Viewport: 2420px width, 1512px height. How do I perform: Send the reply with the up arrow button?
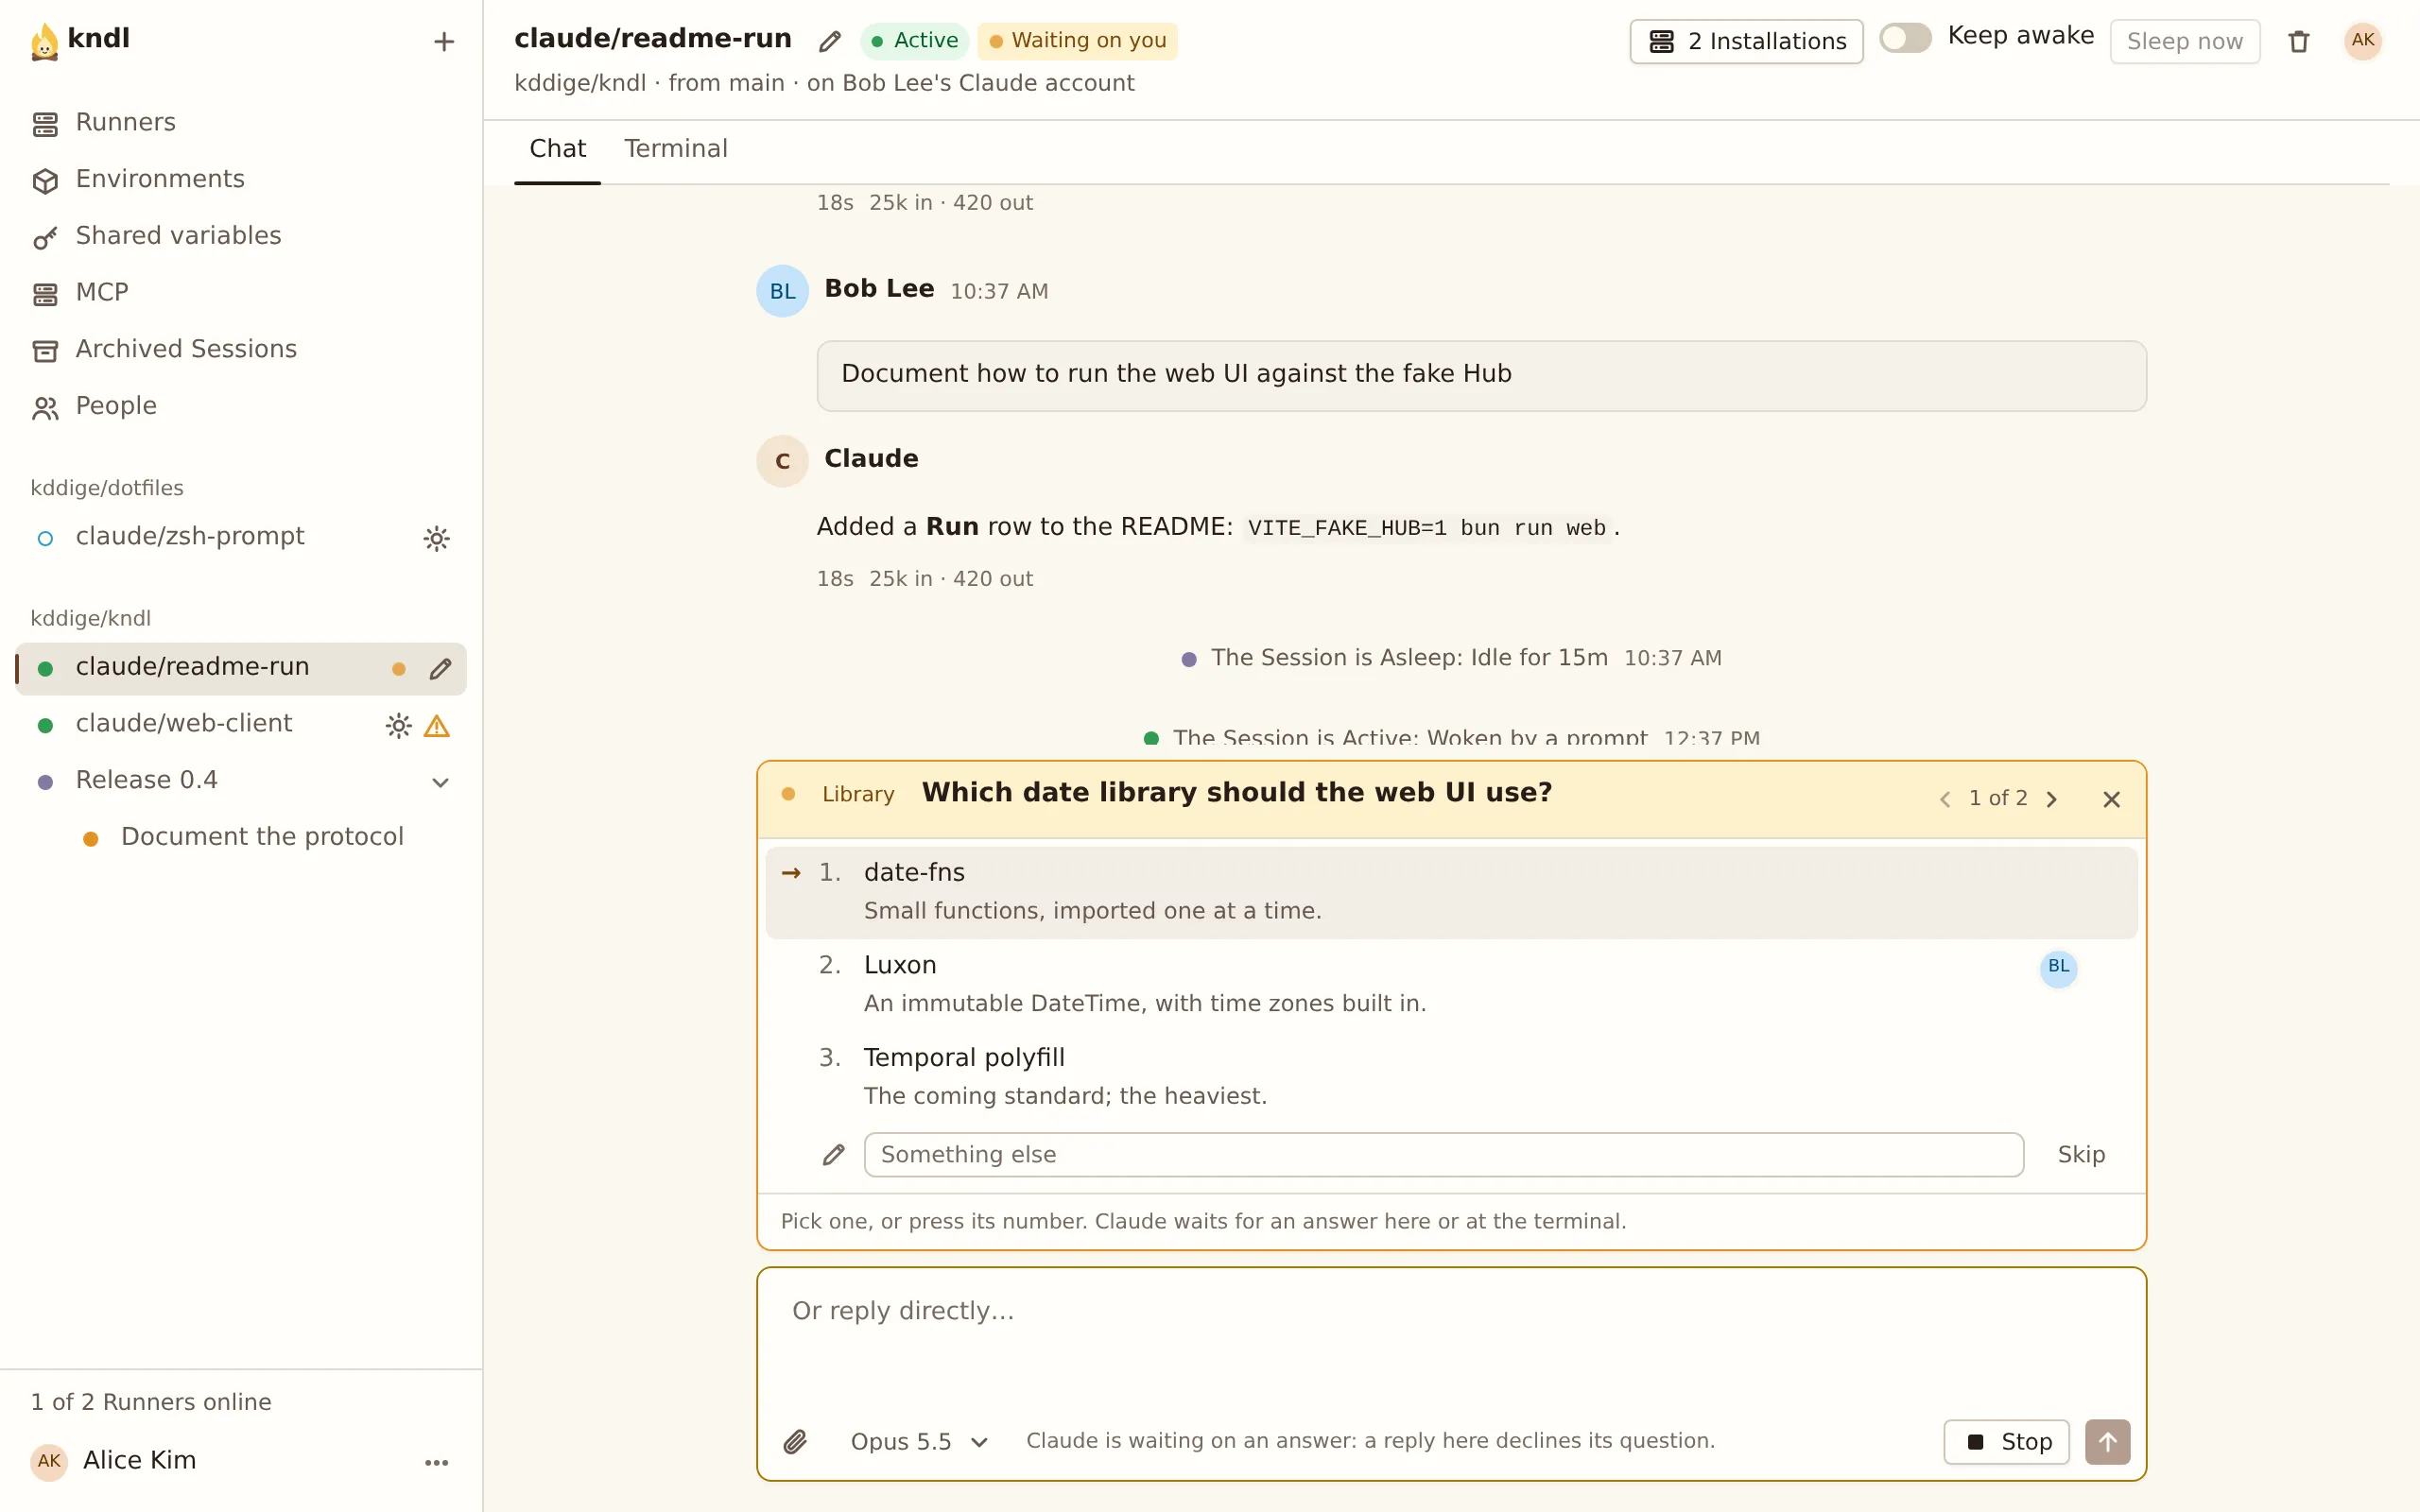click(x=2107, y=1441)
